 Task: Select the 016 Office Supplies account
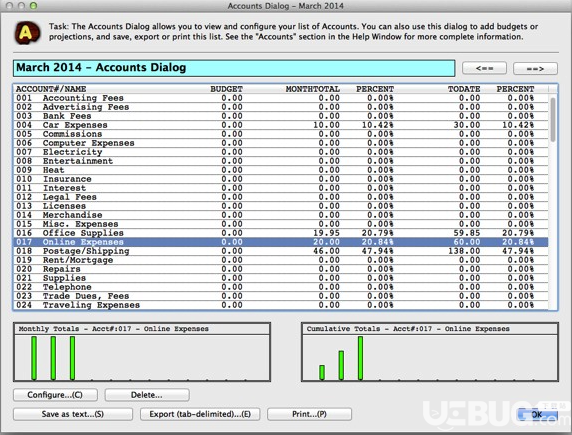pyautogui.click(x=281, y=233)
